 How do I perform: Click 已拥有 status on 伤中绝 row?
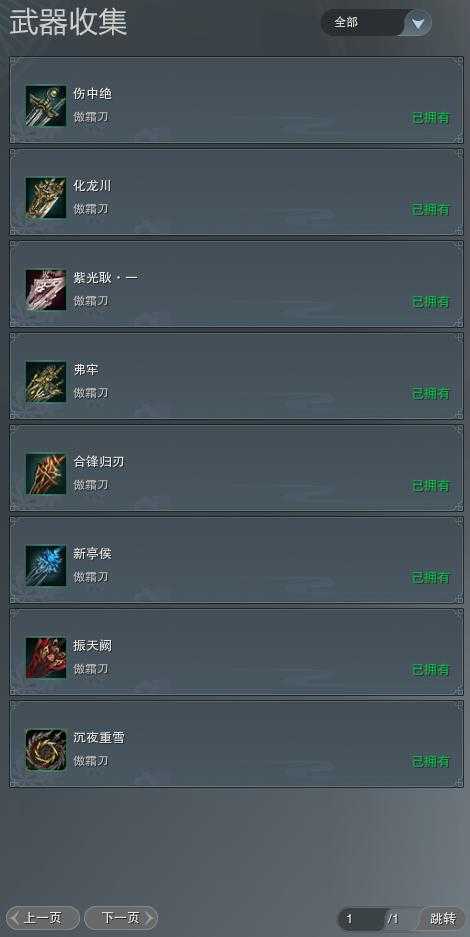[431, 118]
